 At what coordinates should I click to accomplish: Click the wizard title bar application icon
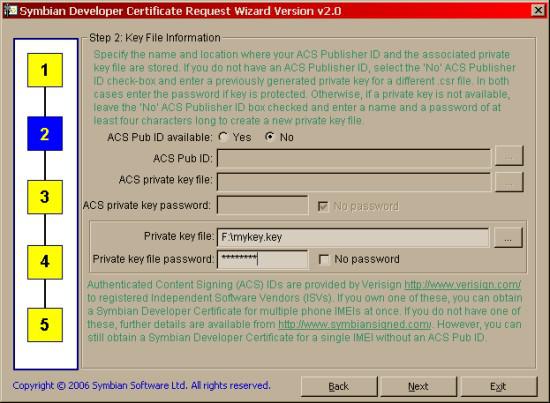(10, 11)
